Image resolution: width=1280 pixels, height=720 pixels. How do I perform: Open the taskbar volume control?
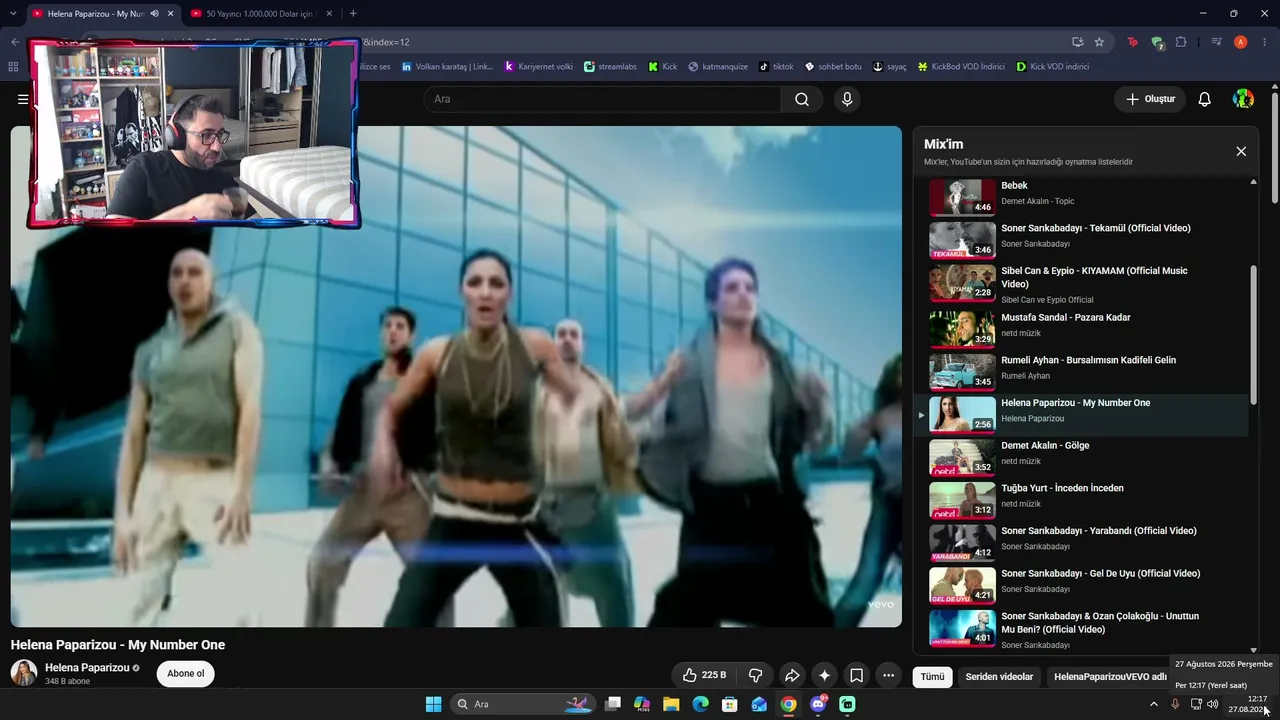click(x=1213, y=704)
